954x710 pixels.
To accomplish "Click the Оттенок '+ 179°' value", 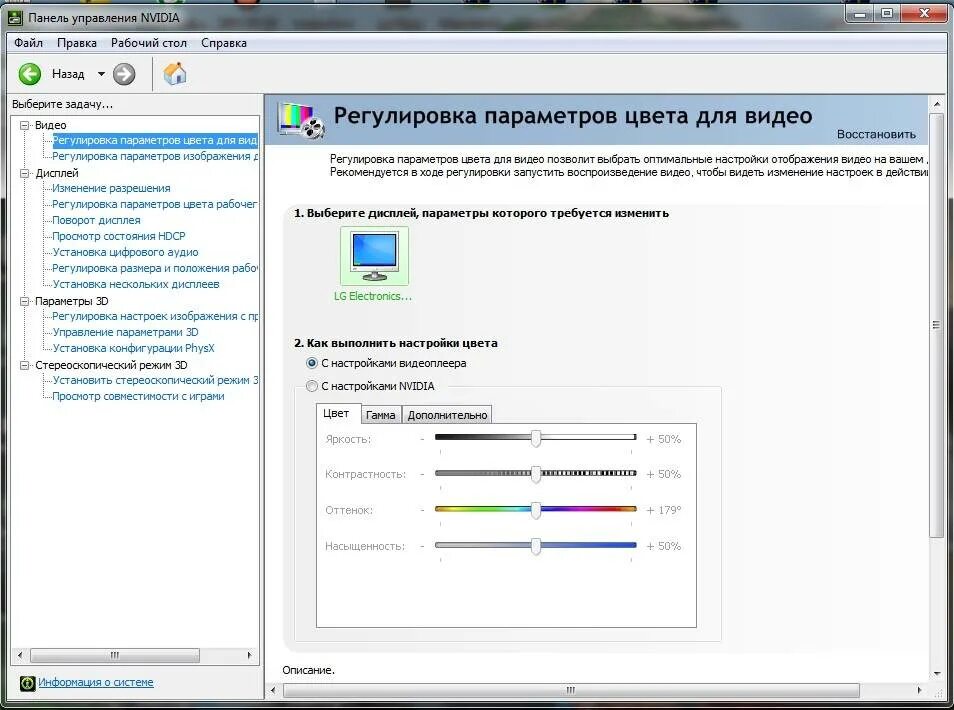I will (664, 510).
